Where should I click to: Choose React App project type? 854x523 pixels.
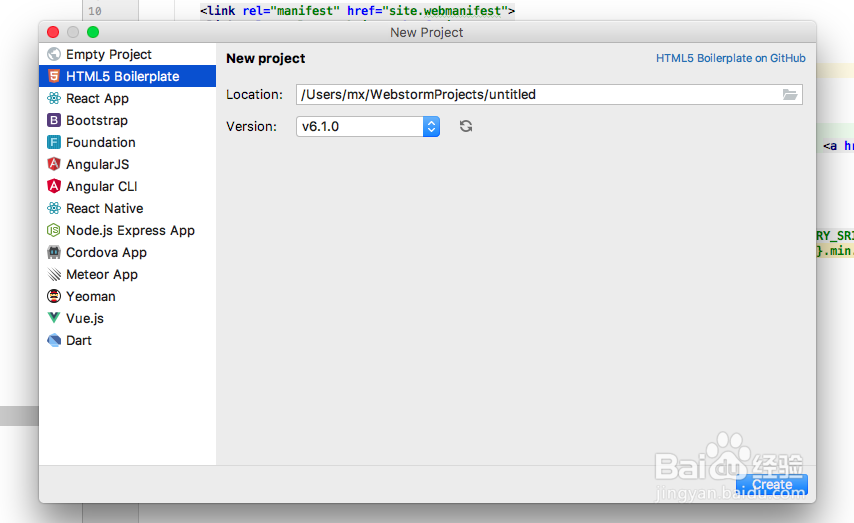[127, 99]
